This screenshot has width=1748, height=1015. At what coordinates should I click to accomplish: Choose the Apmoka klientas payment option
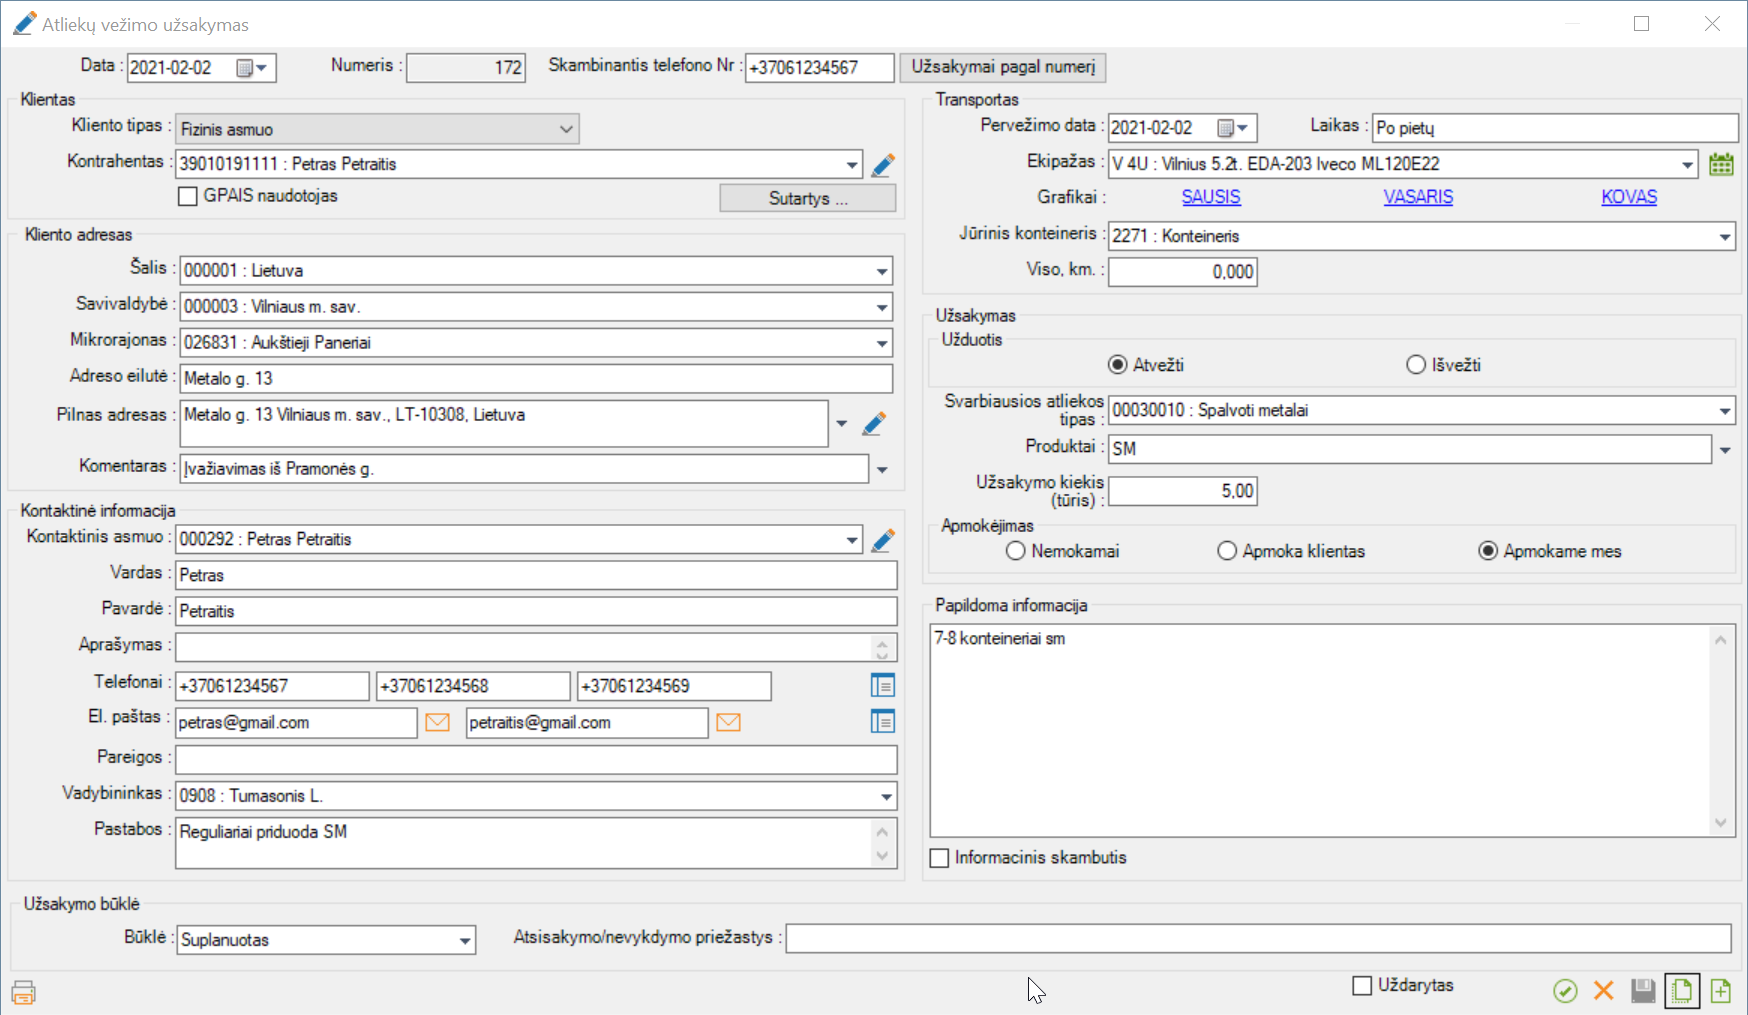(x=1227, y=551)
